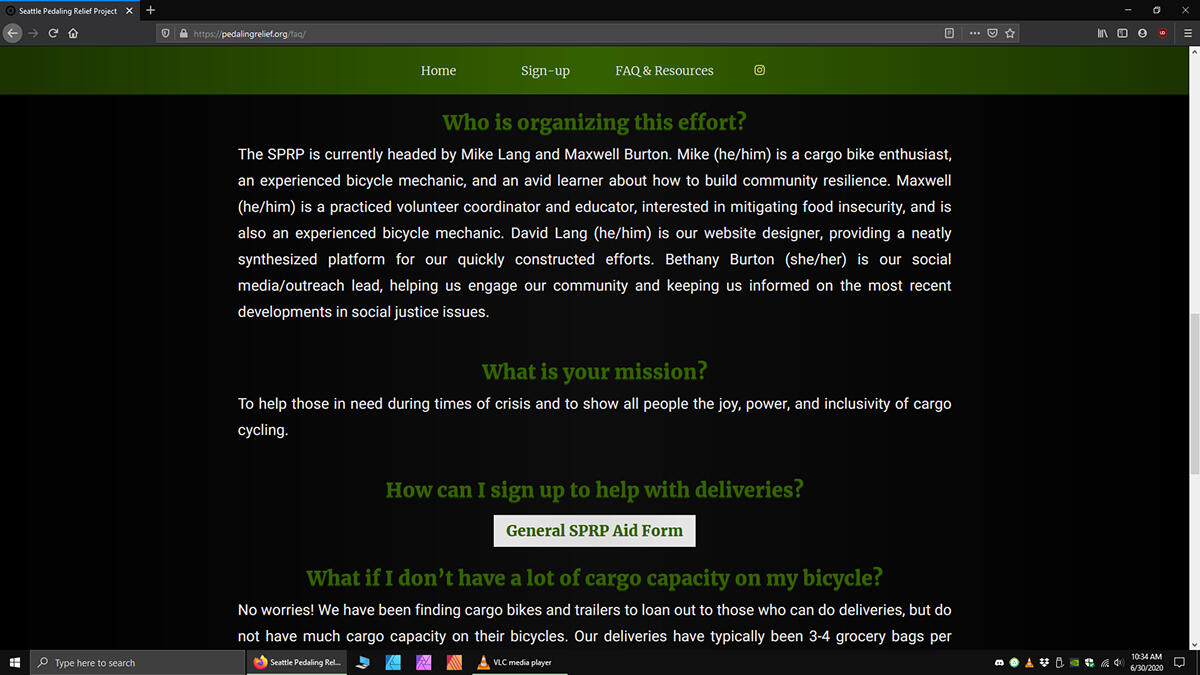Expand page actions three-dot menu

[x=974, y=33]
